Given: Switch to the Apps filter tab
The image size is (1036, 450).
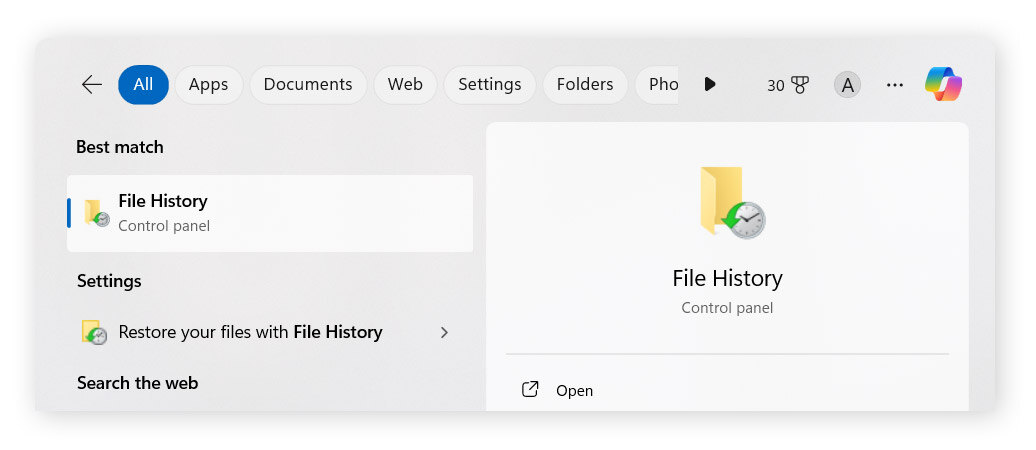Looking at the screenshot, I should click(x=209, y=85).
